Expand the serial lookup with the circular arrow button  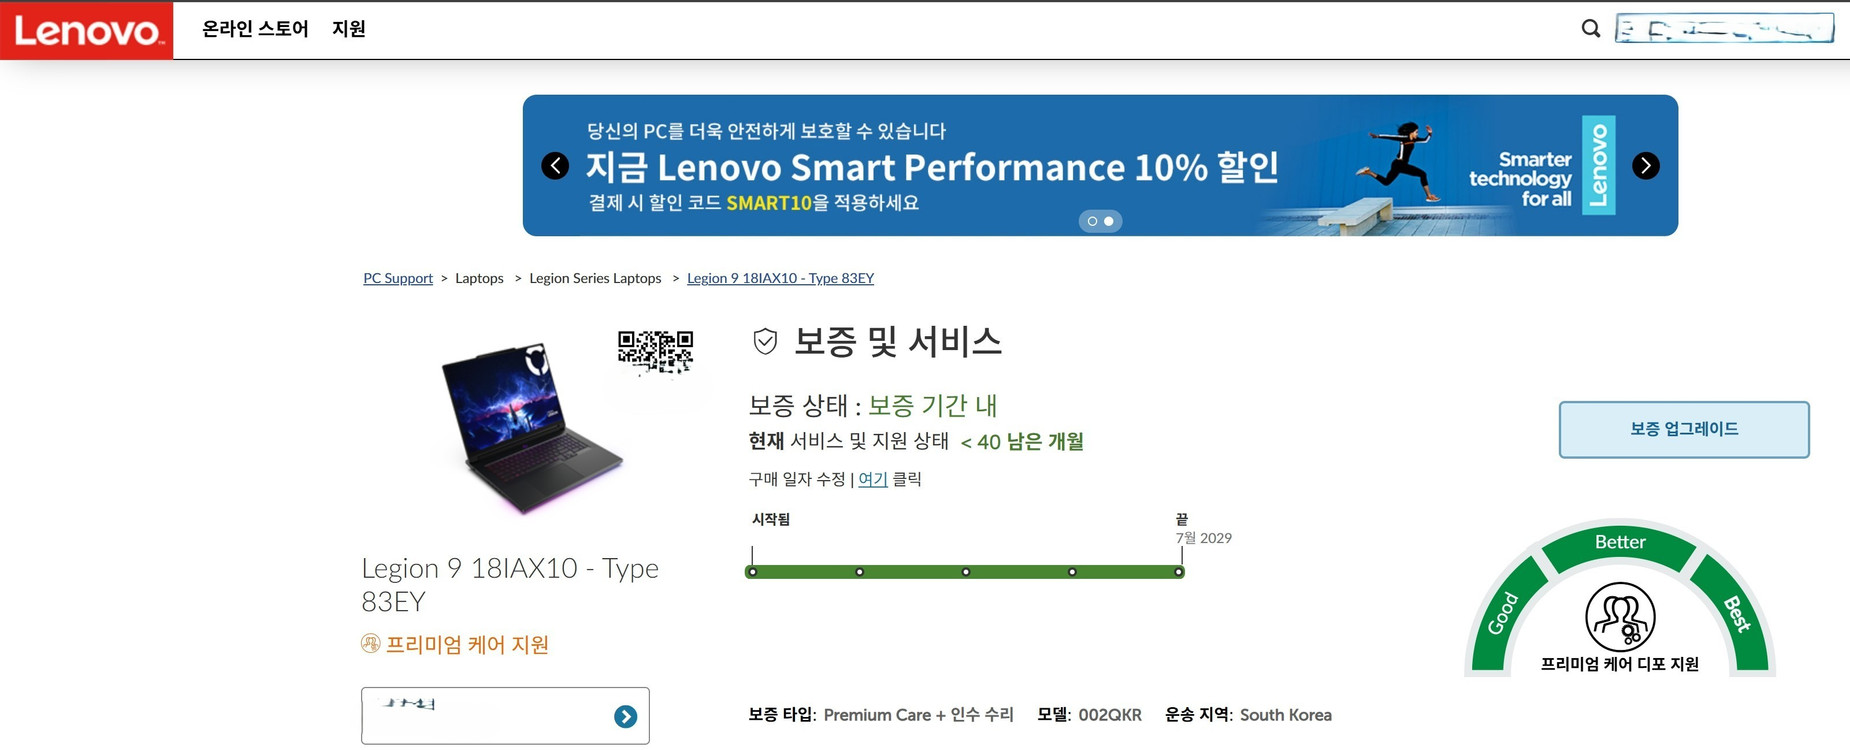[625, 716]
